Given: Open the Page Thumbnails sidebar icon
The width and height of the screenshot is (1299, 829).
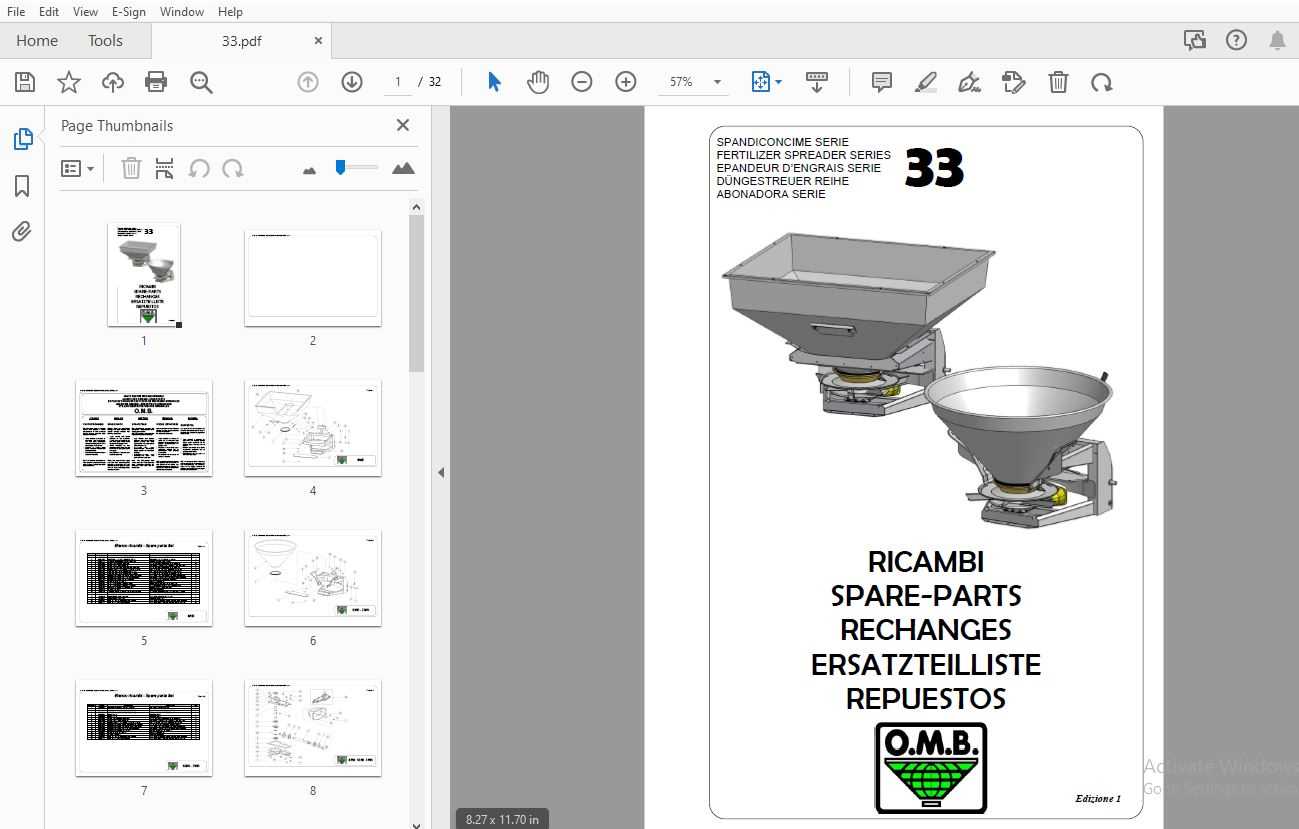Looking at the screenshot, I should point(22,139).
